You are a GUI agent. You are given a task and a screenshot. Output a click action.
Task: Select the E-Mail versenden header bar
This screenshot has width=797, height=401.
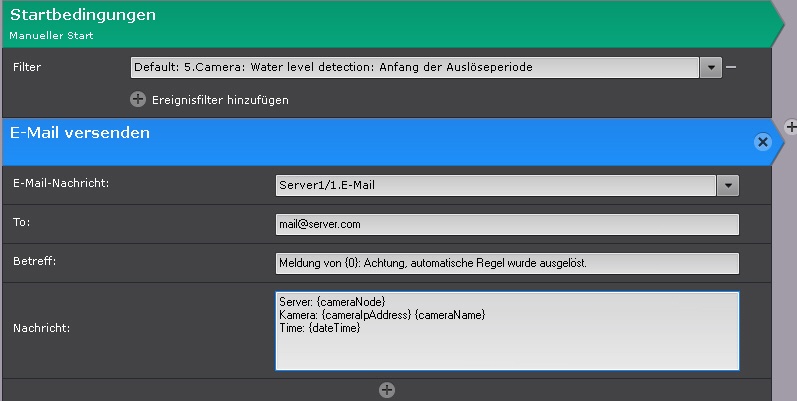370,134
